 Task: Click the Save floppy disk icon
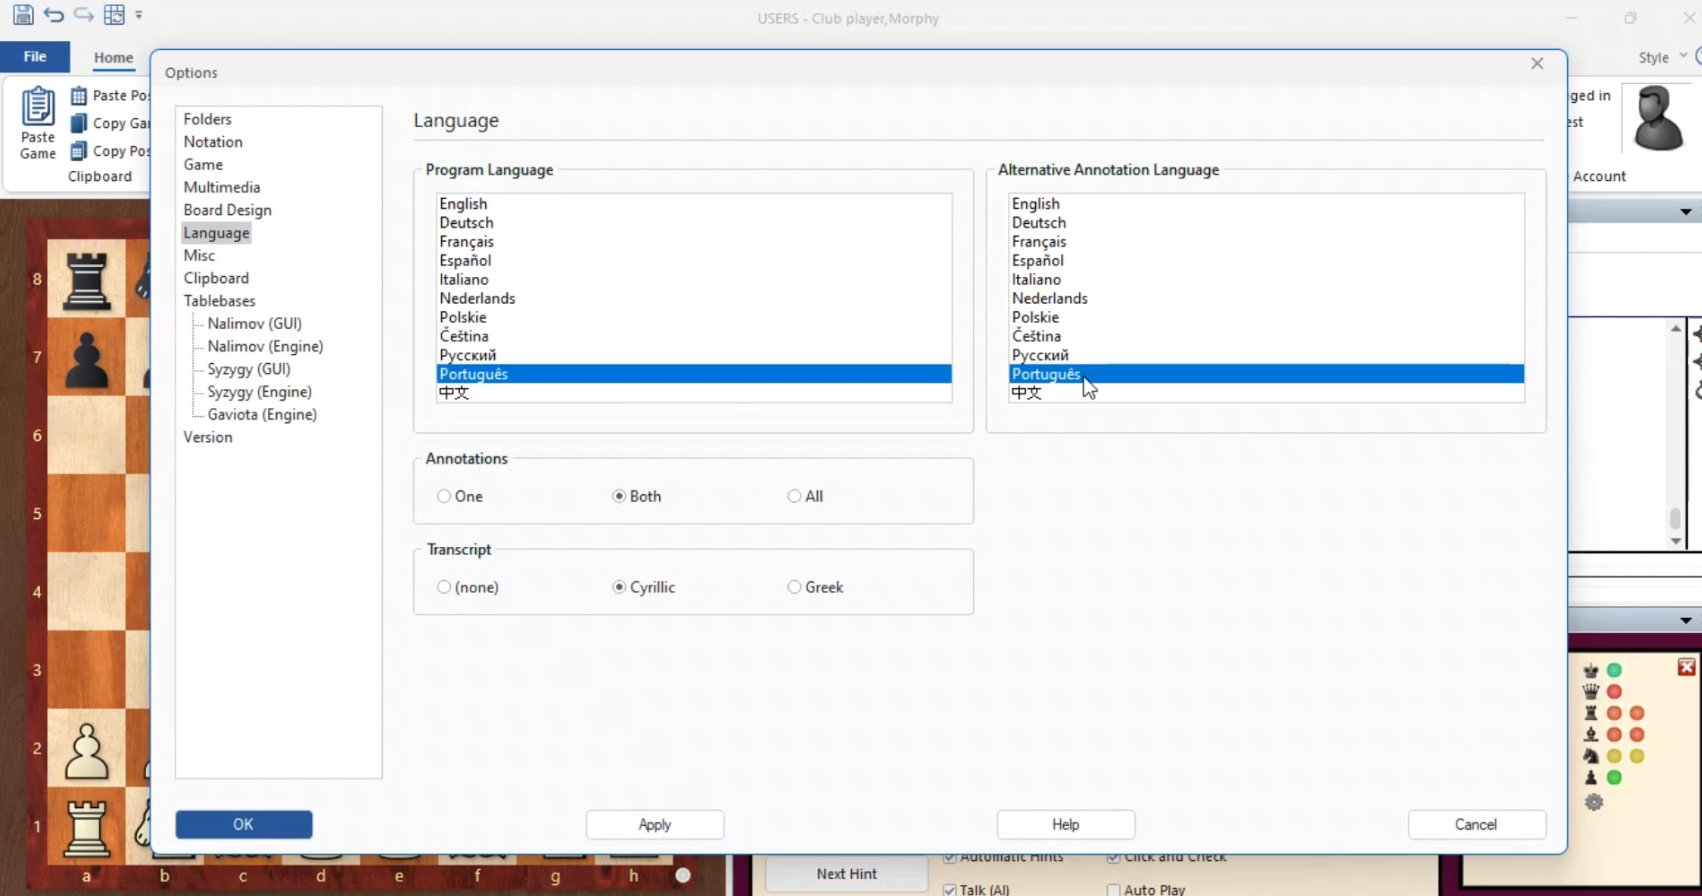click(23, 15)
